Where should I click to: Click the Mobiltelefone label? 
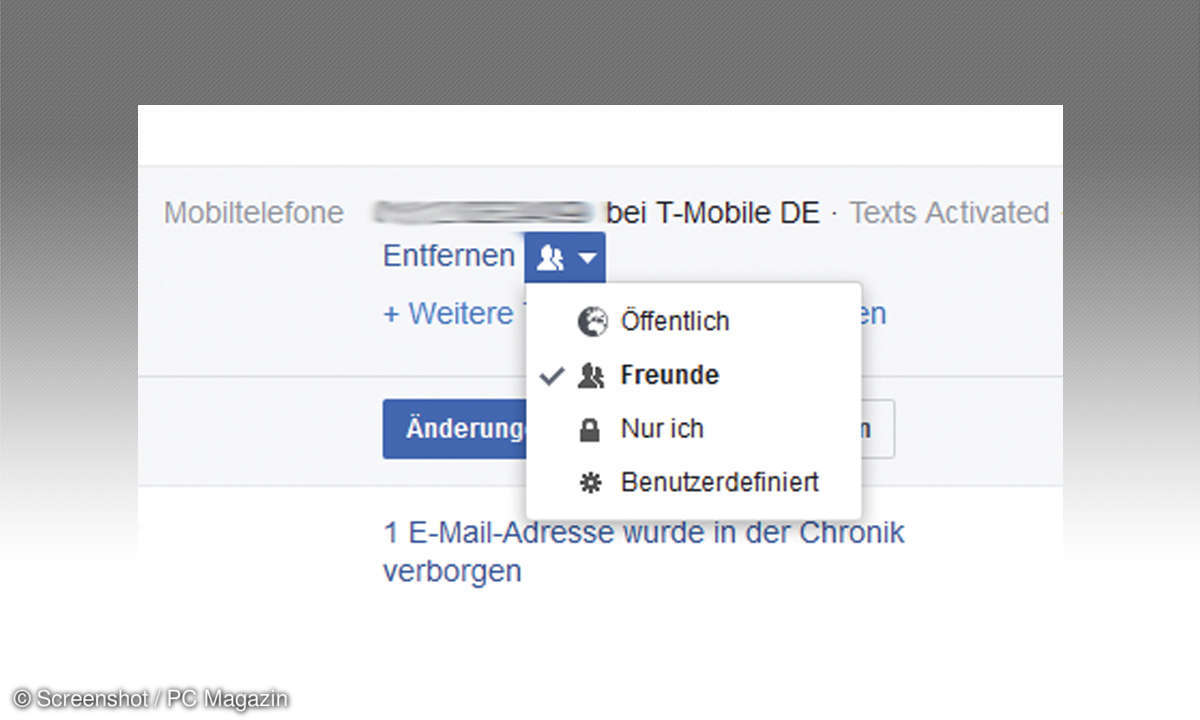click(254, 213)
